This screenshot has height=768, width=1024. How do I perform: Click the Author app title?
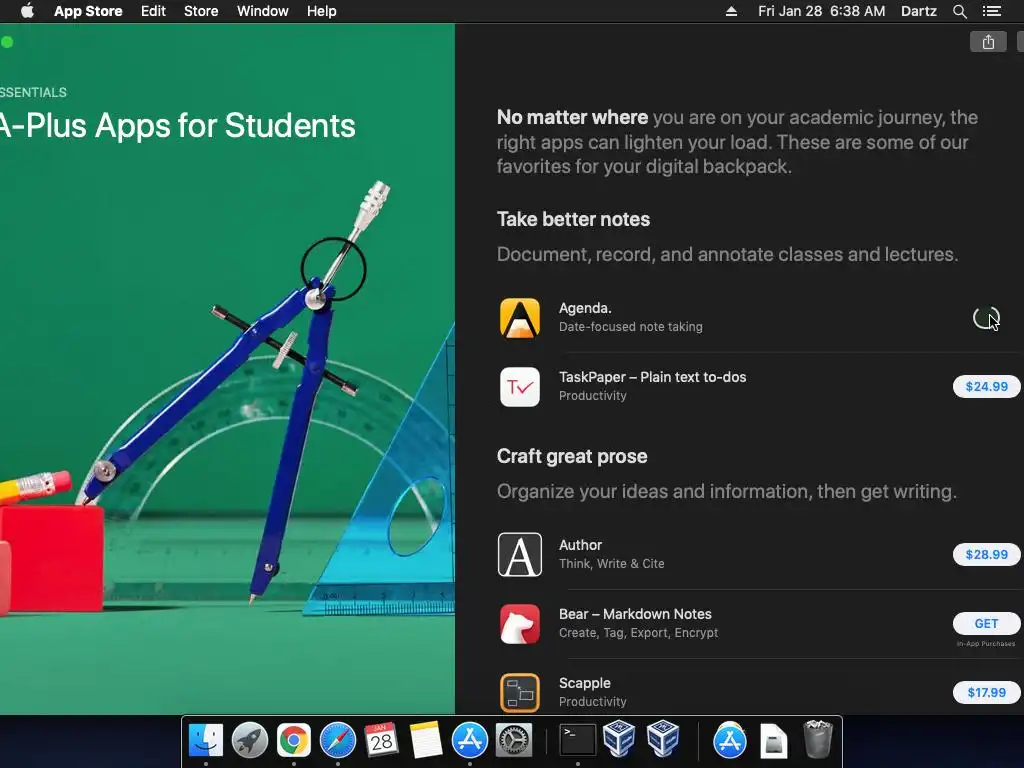[x=581, y=545]
